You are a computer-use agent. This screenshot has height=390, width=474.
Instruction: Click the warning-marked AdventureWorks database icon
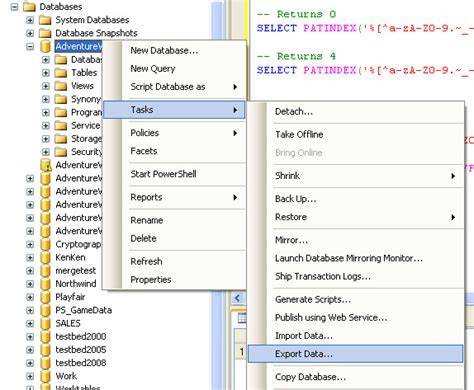point(46,165)
